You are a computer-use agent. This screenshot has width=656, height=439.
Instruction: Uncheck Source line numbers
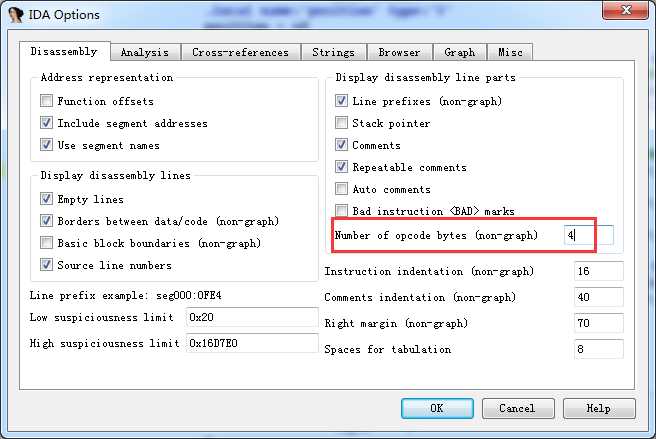tap(46, 265)
